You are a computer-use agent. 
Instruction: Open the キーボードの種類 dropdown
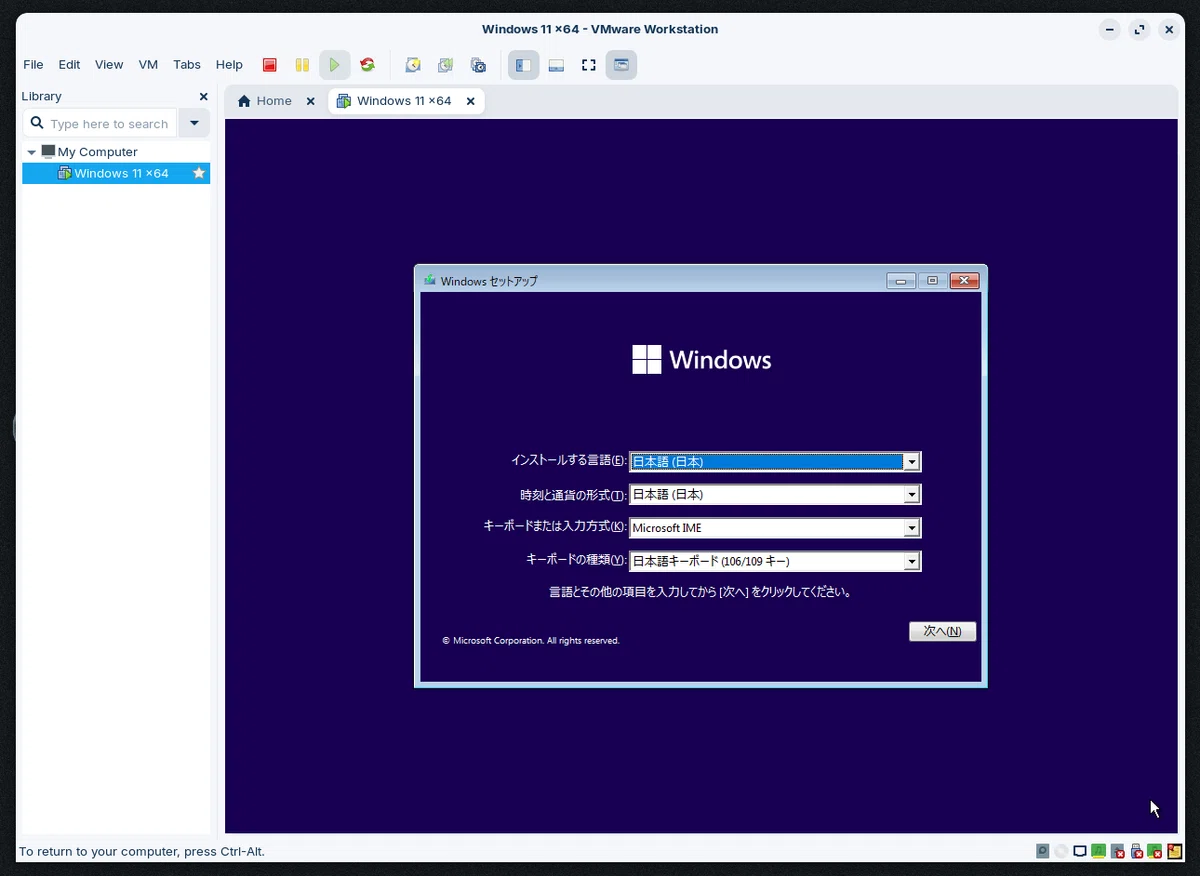coord(911,562)
